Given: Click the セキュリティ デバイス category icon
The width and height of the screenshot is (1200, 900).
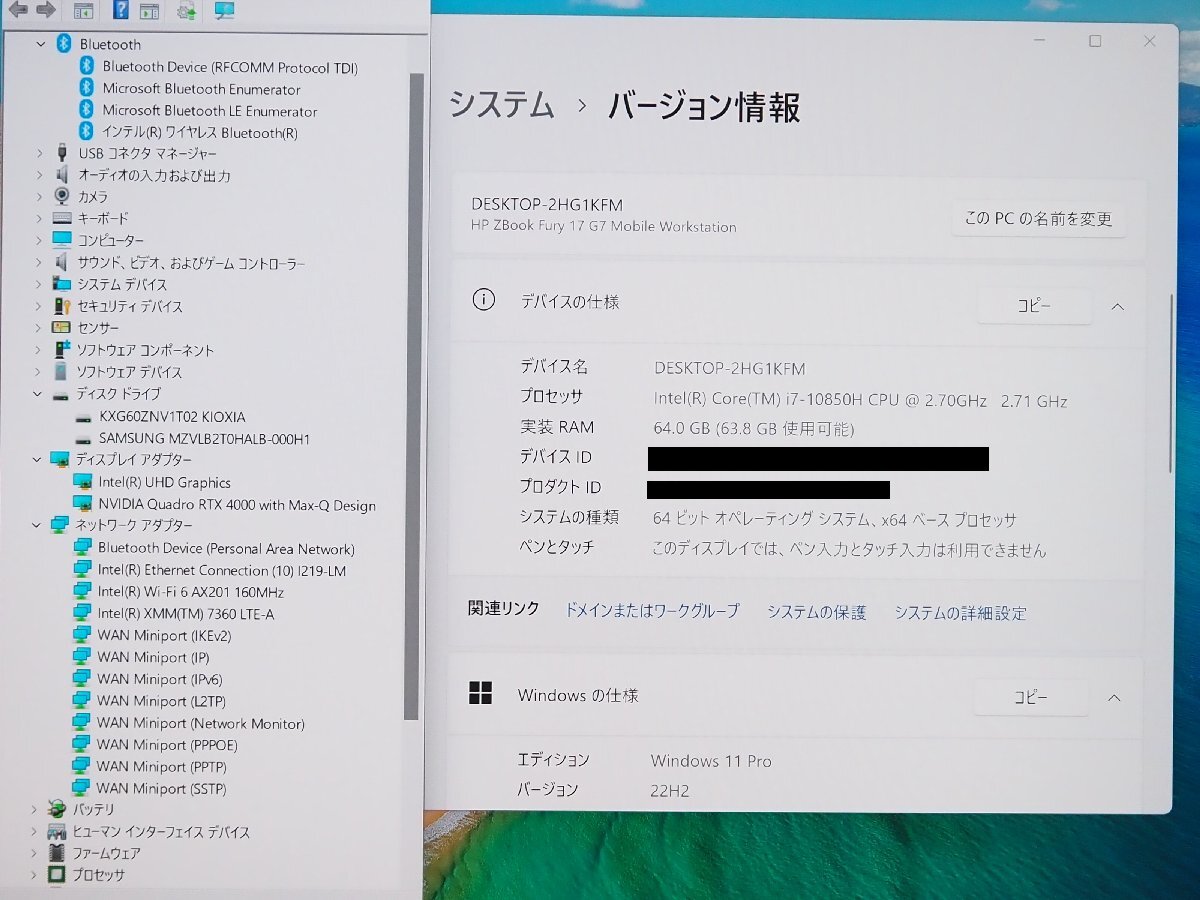Looking at the screenshot, I should click(x=62, y=306).
